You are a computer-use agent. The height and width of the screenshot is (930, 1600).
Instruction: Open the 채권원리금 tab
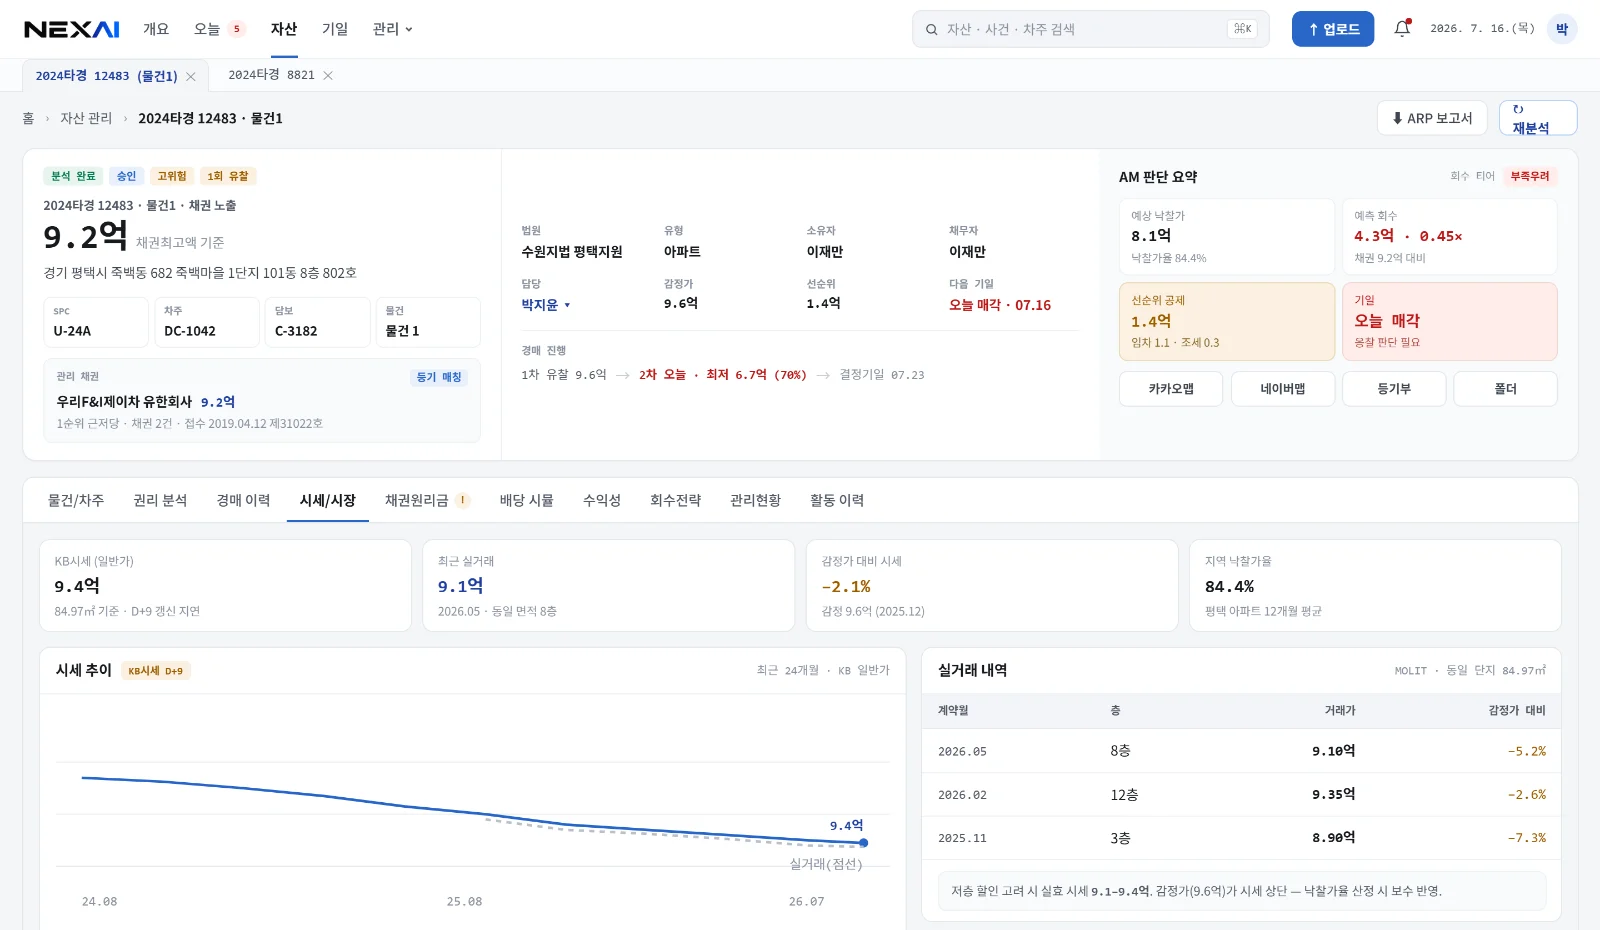tap(417, 500)
